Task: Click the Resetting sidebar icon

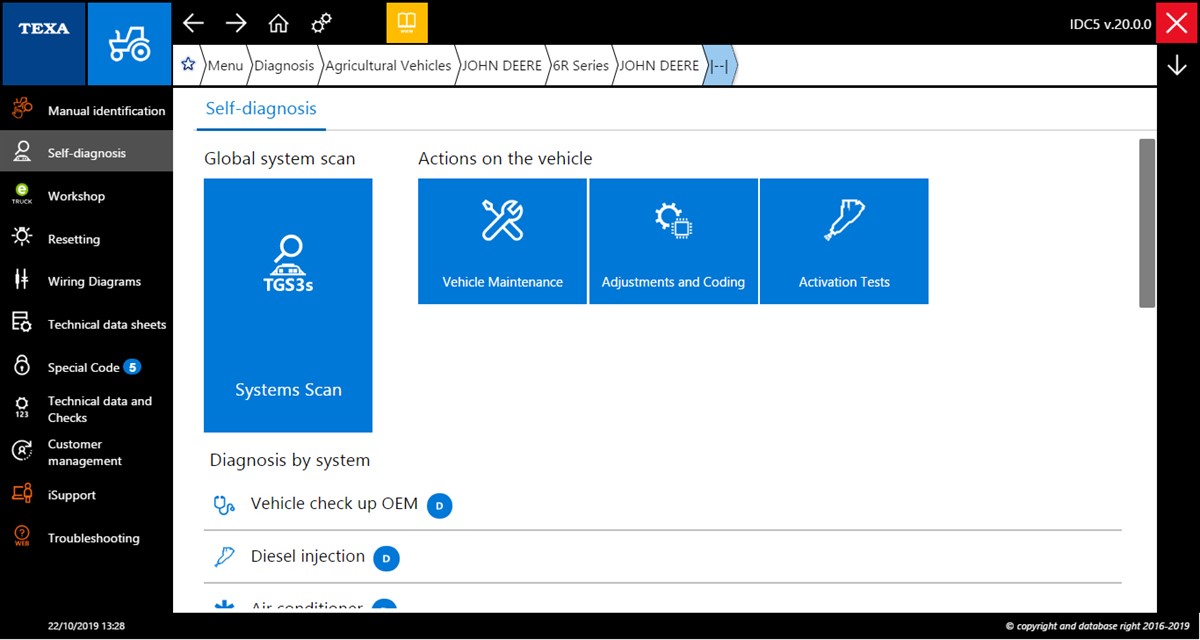Action: pyautogui.click(x=22, y=238)
